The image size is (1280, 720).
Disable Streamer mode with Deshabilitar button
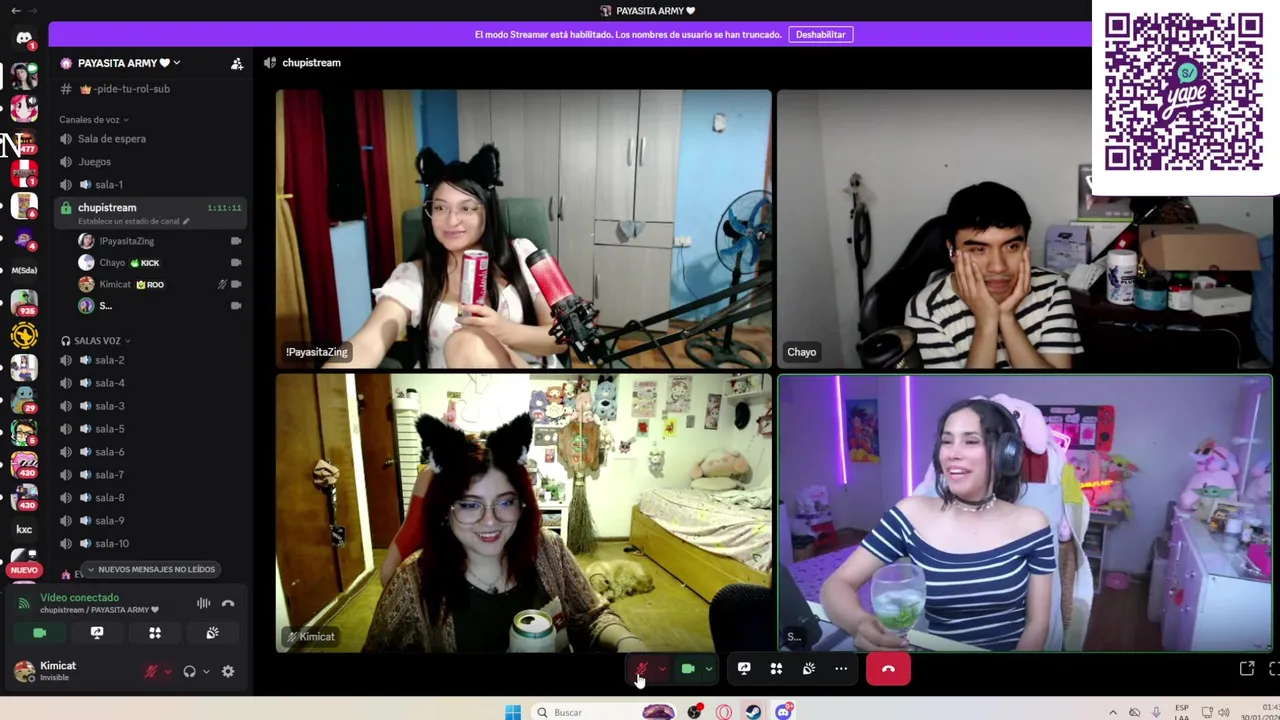click(820, 34)
